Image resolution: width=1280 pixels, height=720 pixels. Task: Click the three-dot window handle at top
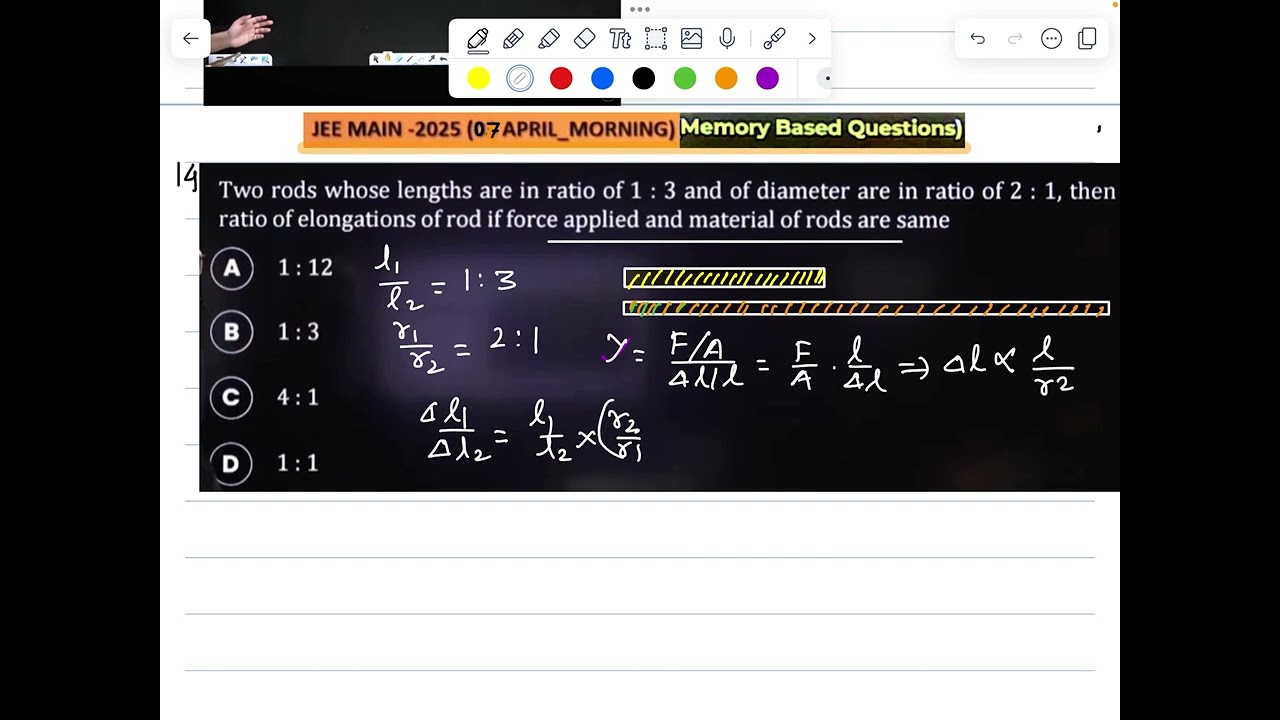tap(640, 9)
